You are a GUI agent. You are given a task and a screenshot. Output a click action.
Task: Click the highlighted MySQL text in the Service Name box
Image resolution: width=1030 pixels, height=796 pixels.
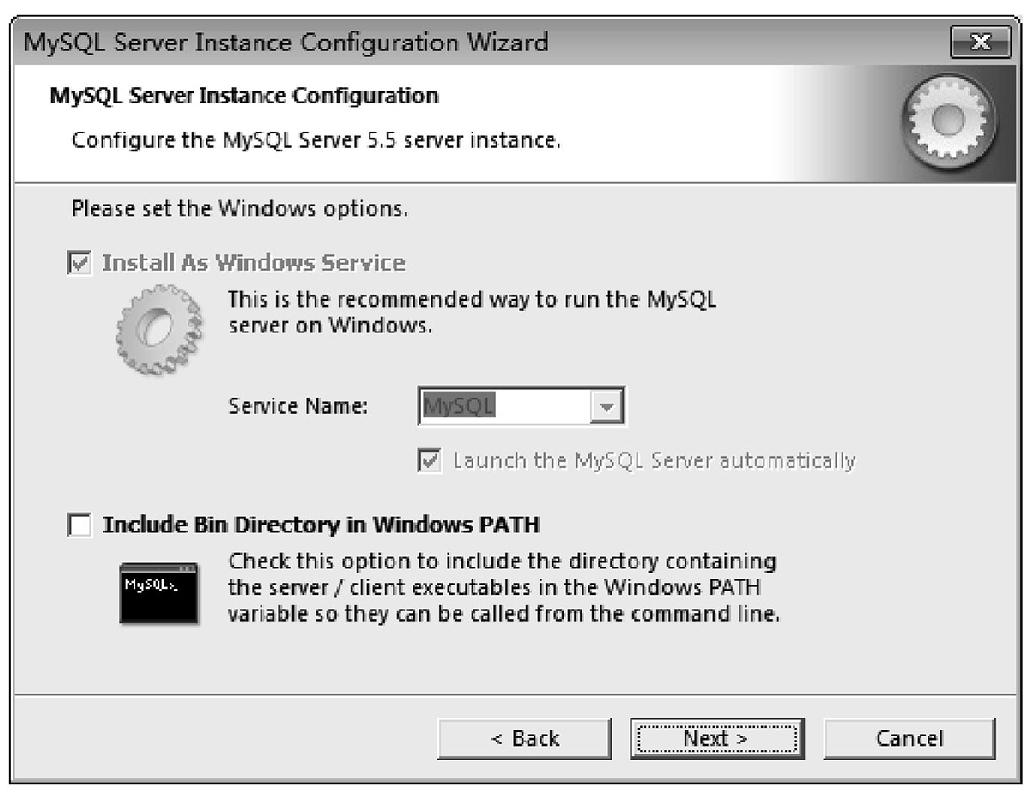459,406
